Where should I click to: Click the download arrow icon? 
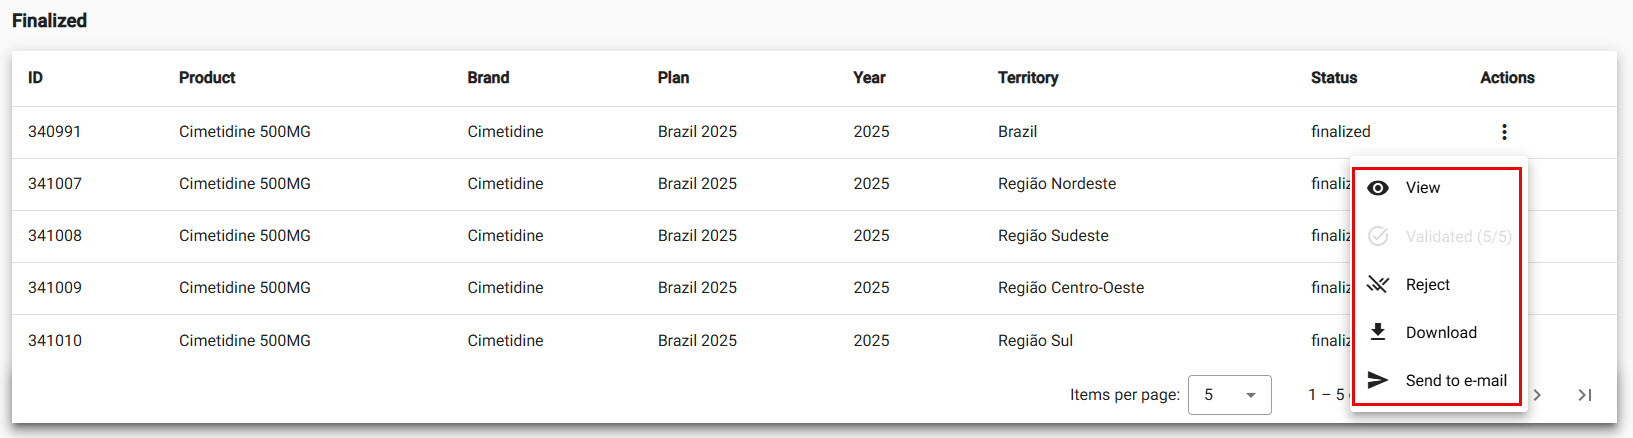point(1378,332)
